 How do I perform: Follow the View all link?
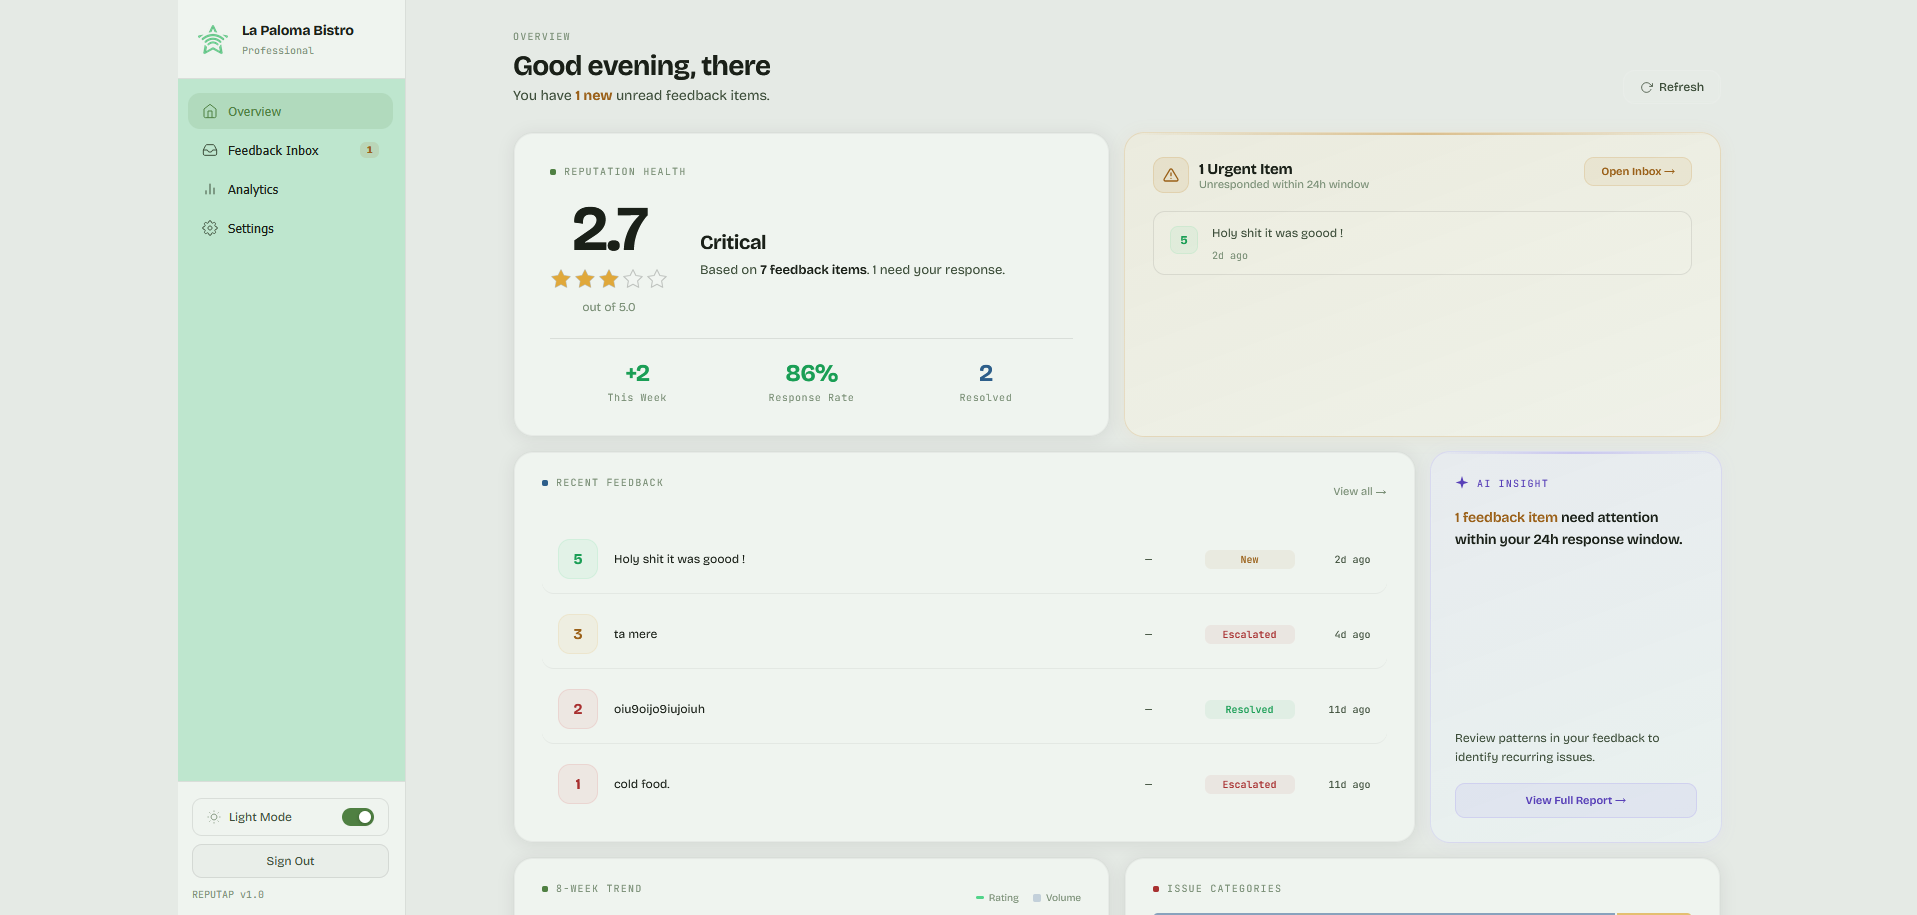1359,491
